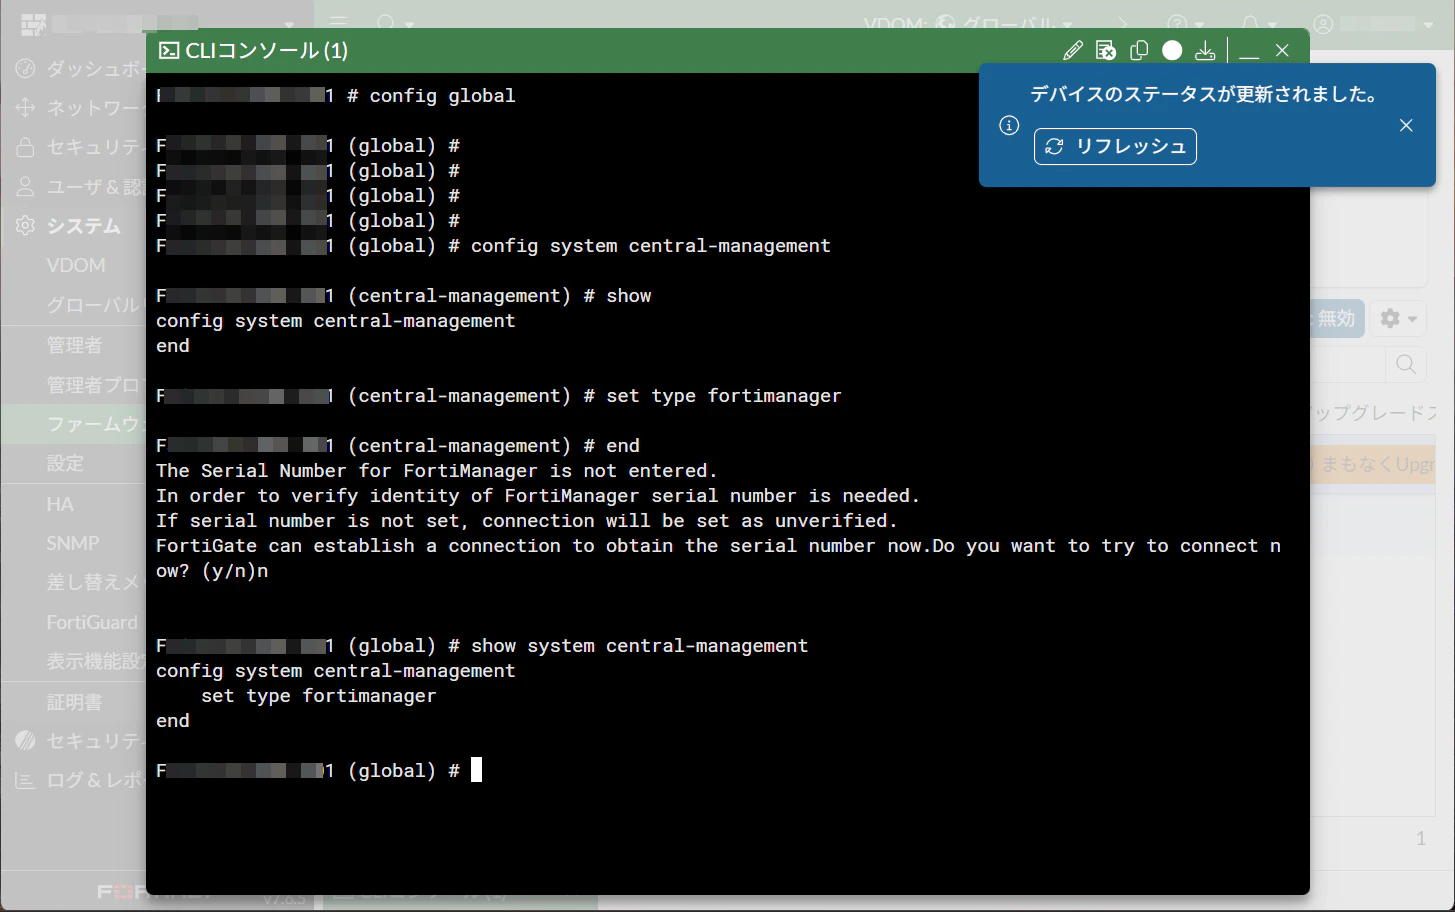Click the ログ&レポート chart icon in the sidebar
The height and width of the screenshot is (912, 1455).
(x=25, y=780)
